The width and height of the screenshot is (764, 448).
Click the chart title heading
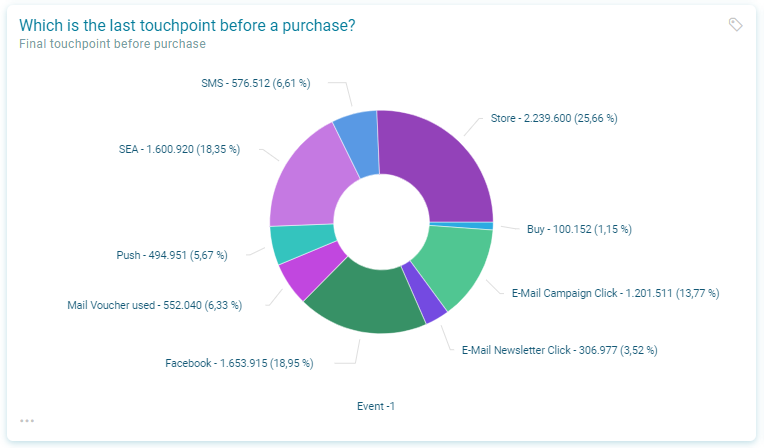pos(187,25)
